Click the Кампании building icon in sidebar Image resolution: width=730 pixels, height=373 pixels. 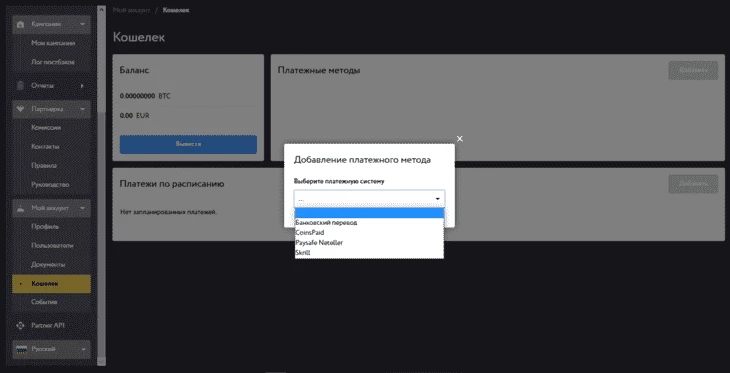(20, 24)
